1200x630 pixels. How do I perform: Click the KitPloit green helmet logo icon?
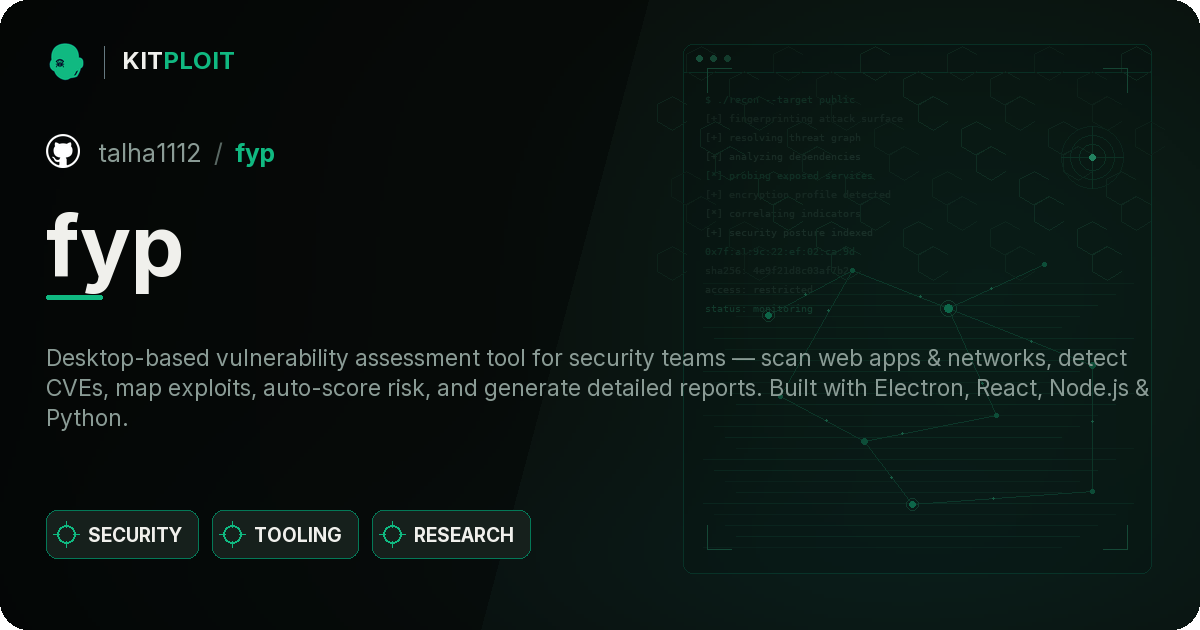pyautogui.click(x=66, y=61)
